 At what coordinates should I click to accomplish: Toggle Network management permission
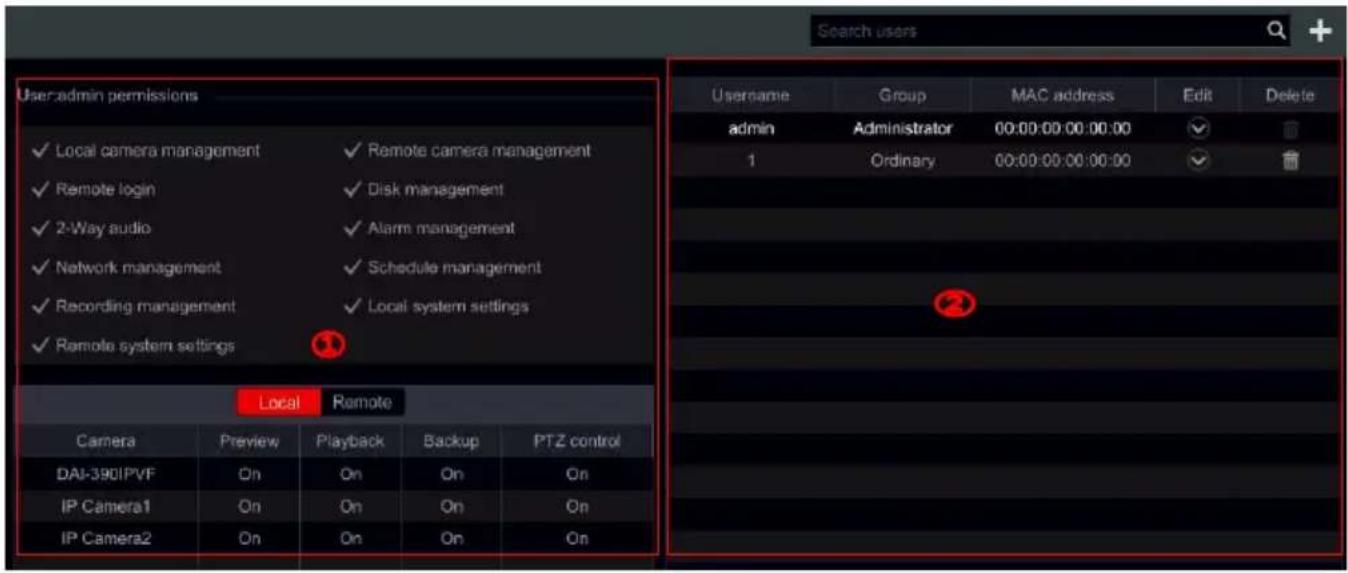pos(126,267)
